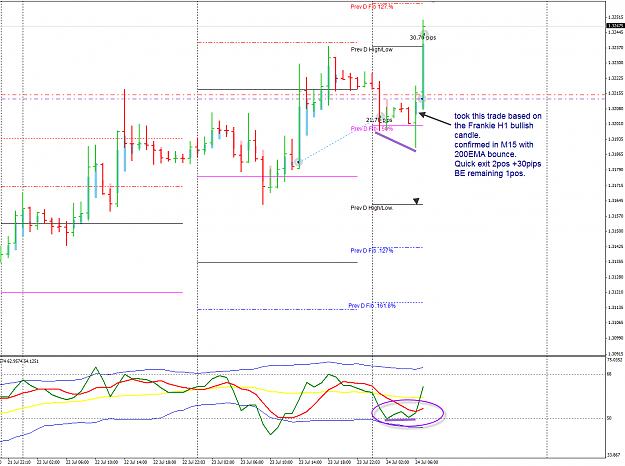
Task: Click the current price tag on the price axis
Action: pyautogui.click(x=614, y=26)
